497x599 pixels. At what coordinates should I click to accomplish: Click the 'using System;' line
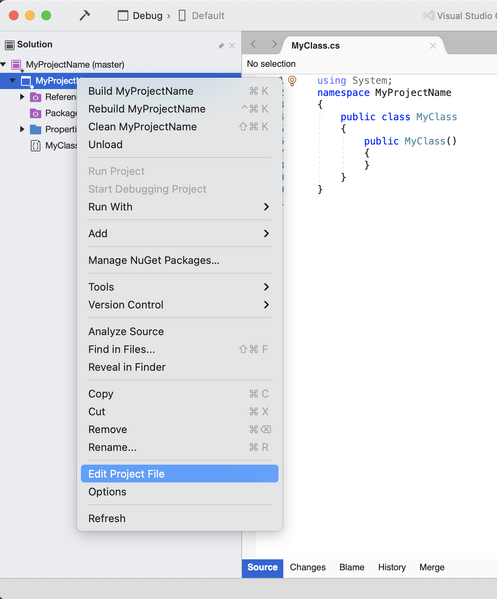tap(355, 81)
